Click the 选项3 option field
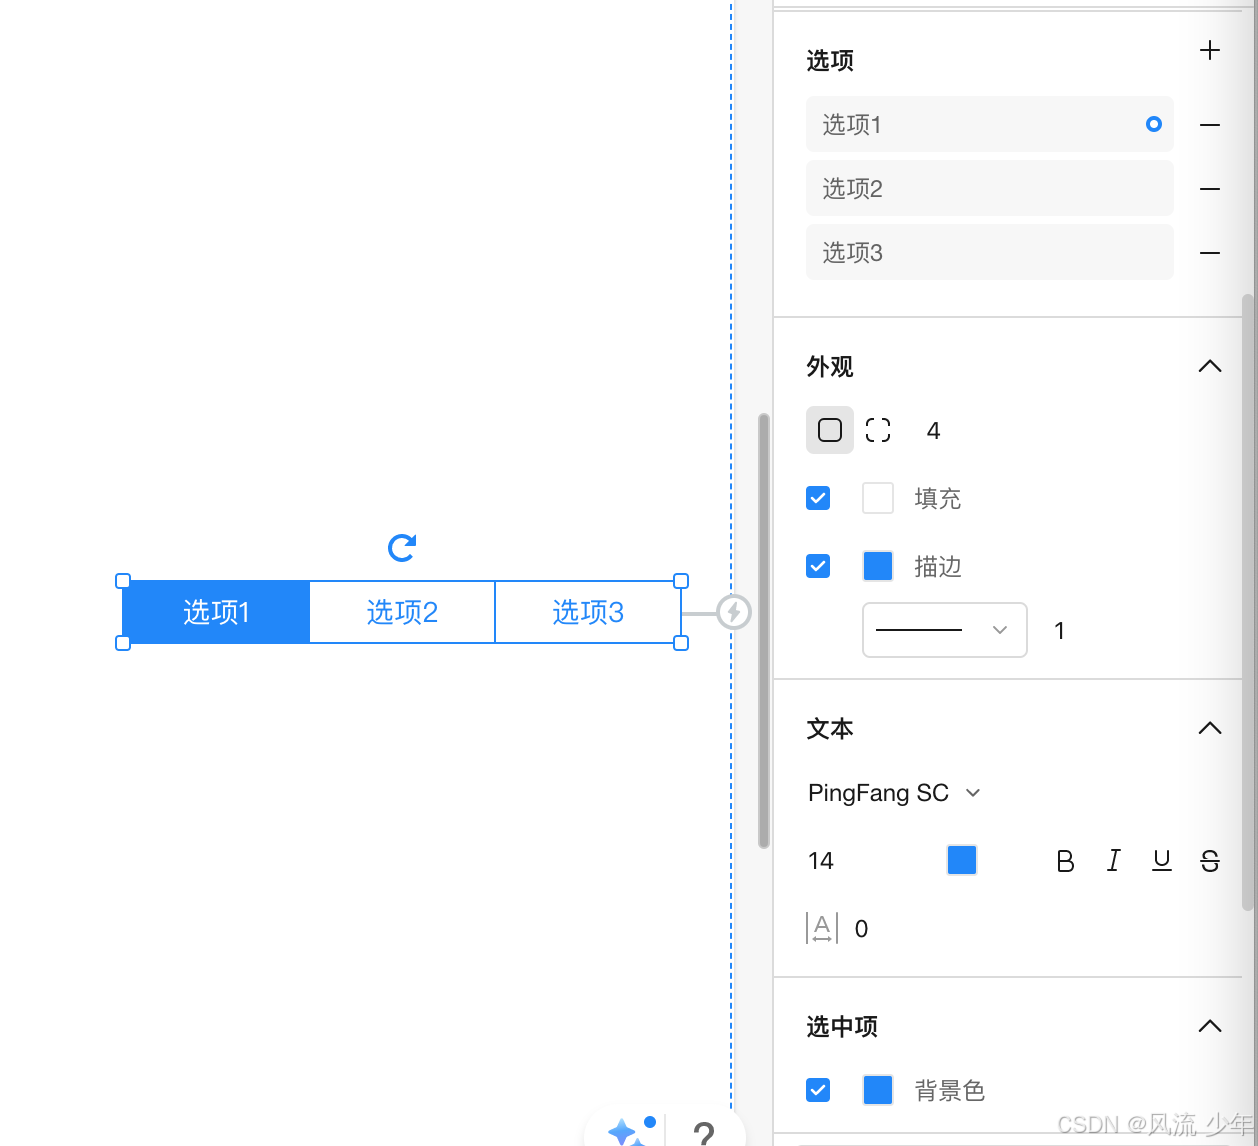 pos(990,252)
